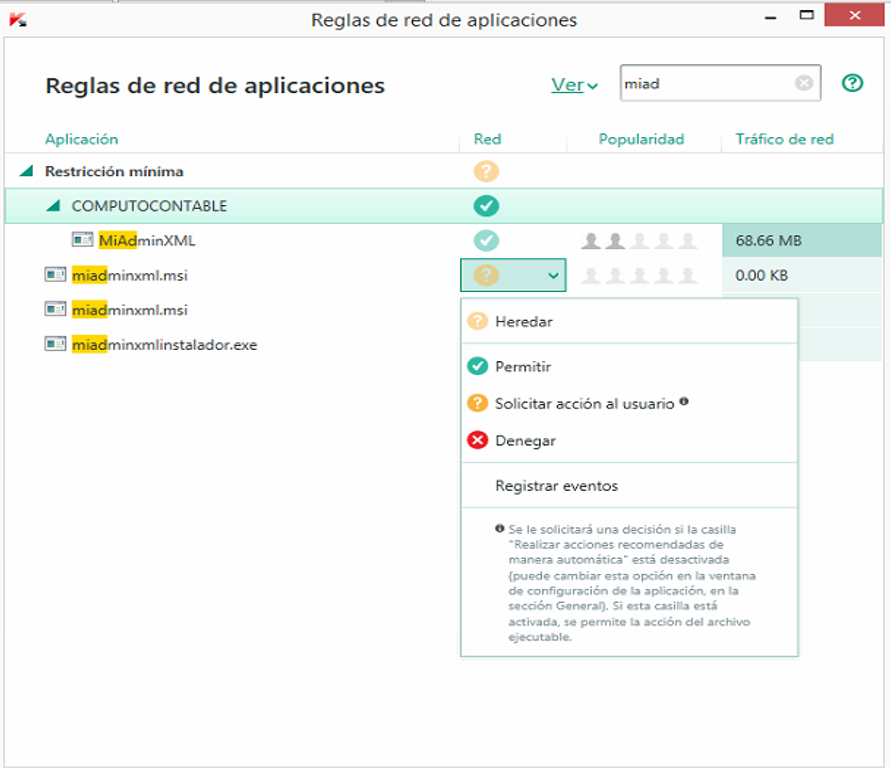Choose Permitir in the dropdown menu

pyautogui.click(x=523, y=367)
